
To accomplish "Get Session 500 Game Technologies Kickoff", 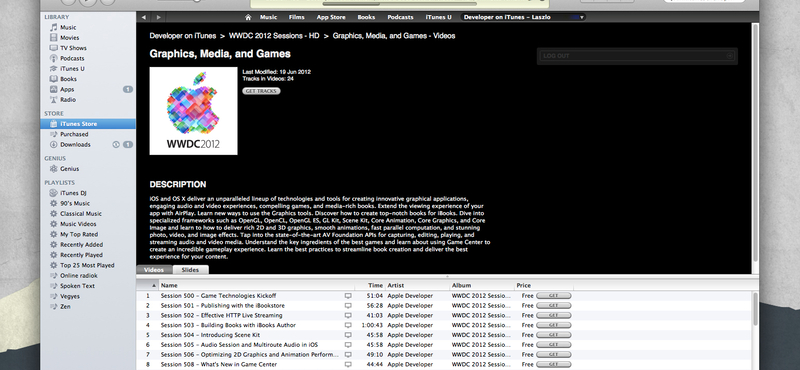I will [x=554, y=296].
